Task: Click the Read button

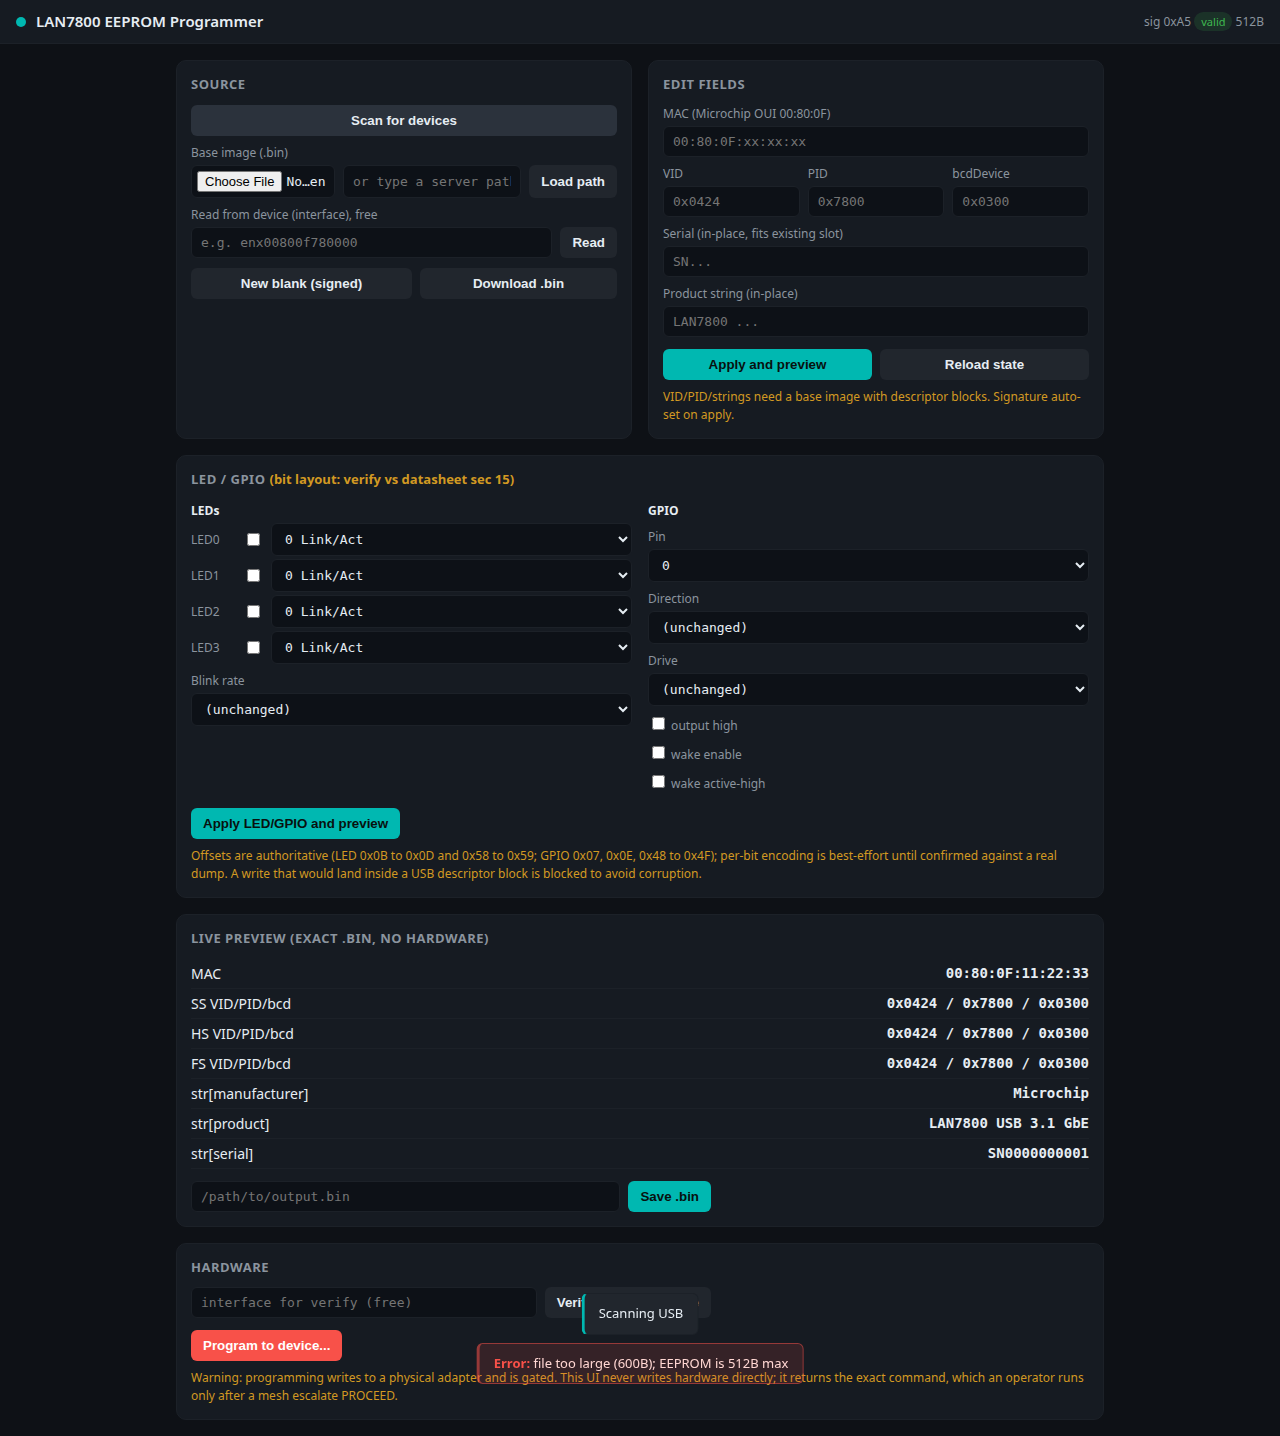Action: click(588, 243)
